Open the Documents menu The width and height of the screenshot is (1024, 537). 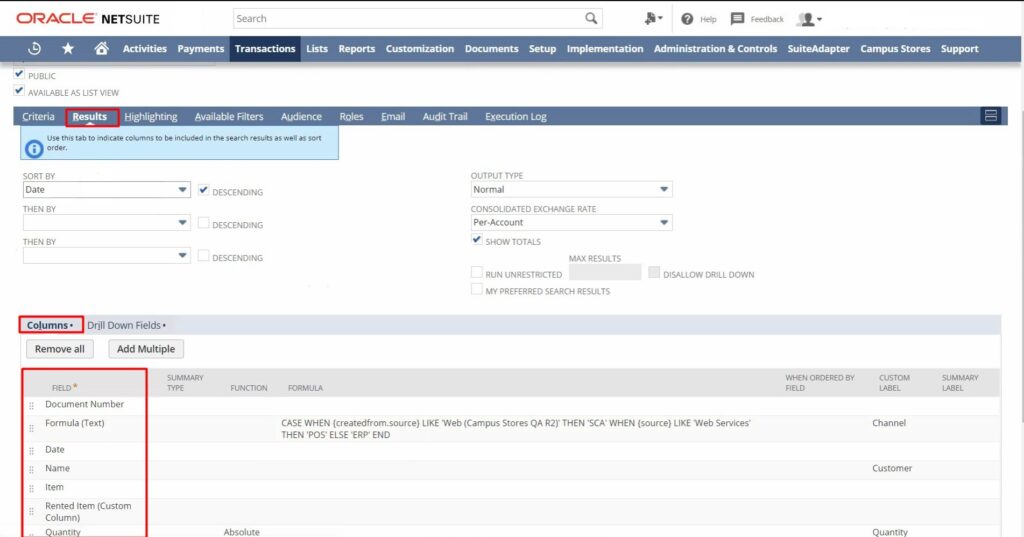click(491, 48)
